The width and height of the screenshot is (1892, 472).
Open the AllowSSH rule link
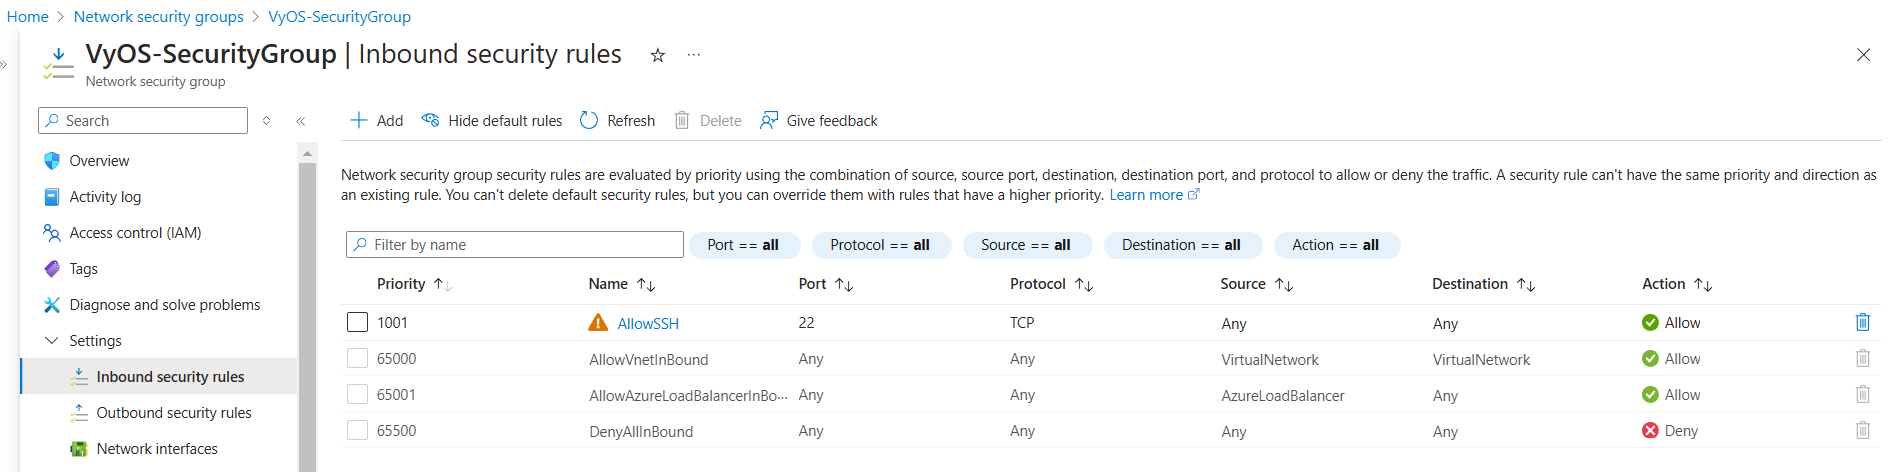[x=648, y=324]
